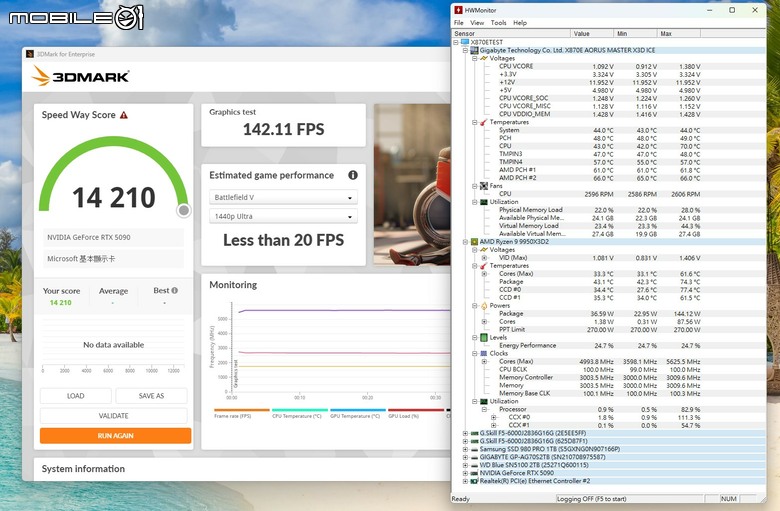Screen dimensions: 780x511
Task: Click the GIGABYTE GP-AG70S2TB drive icon
Action: click(474, 457)
